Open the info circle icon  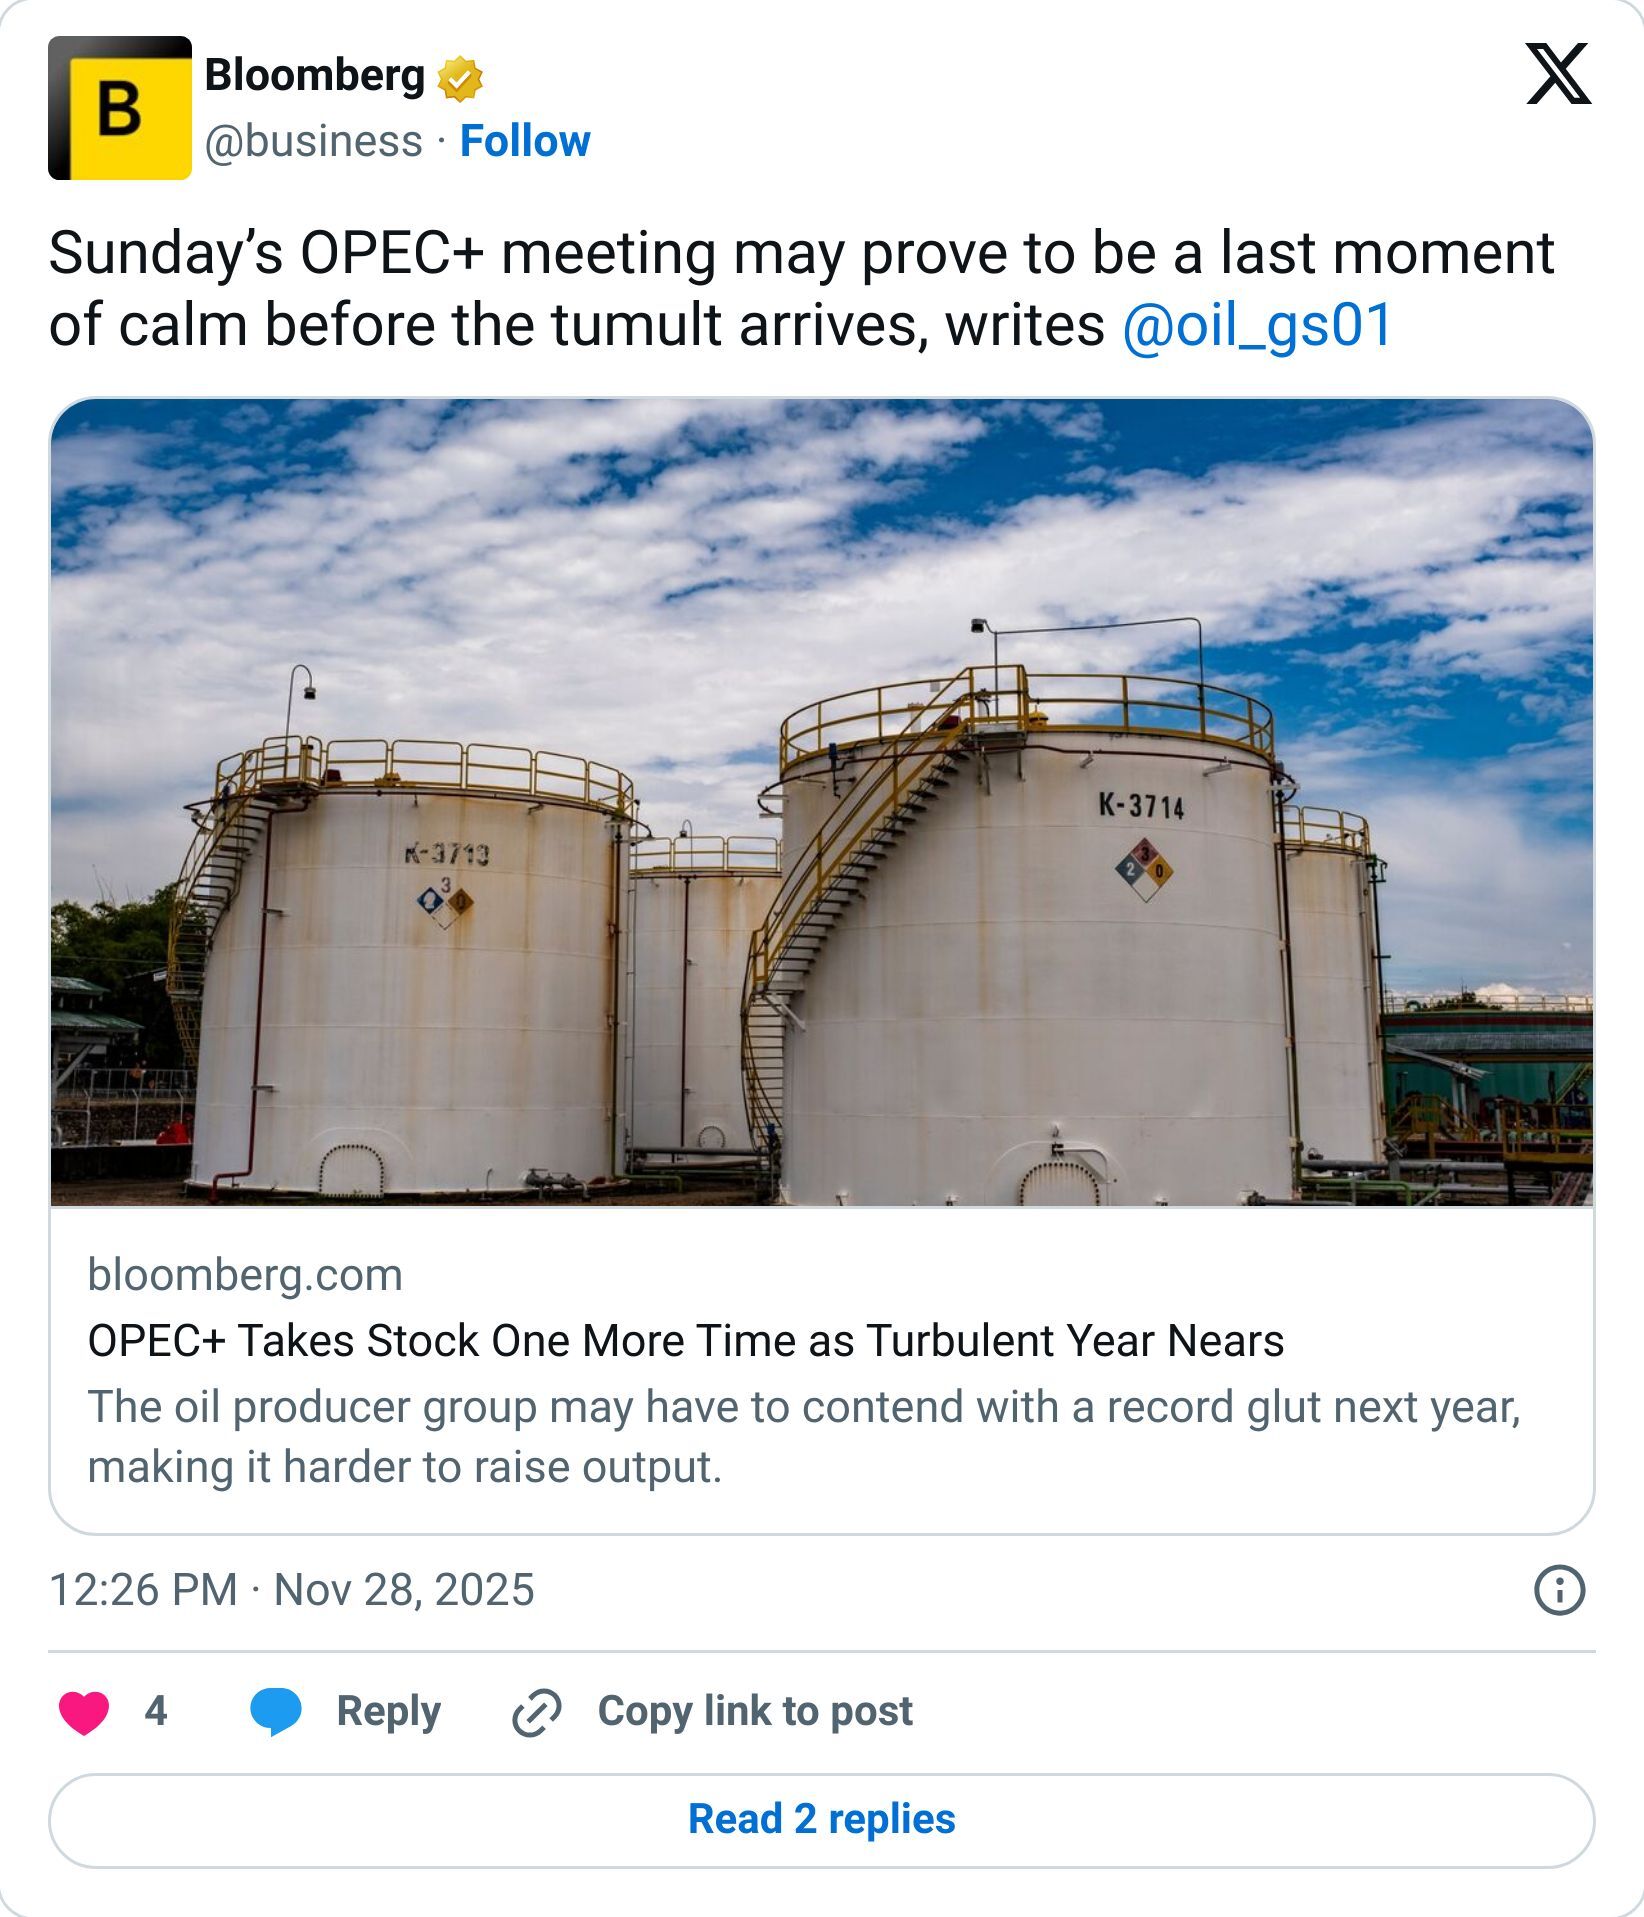1559,1590
